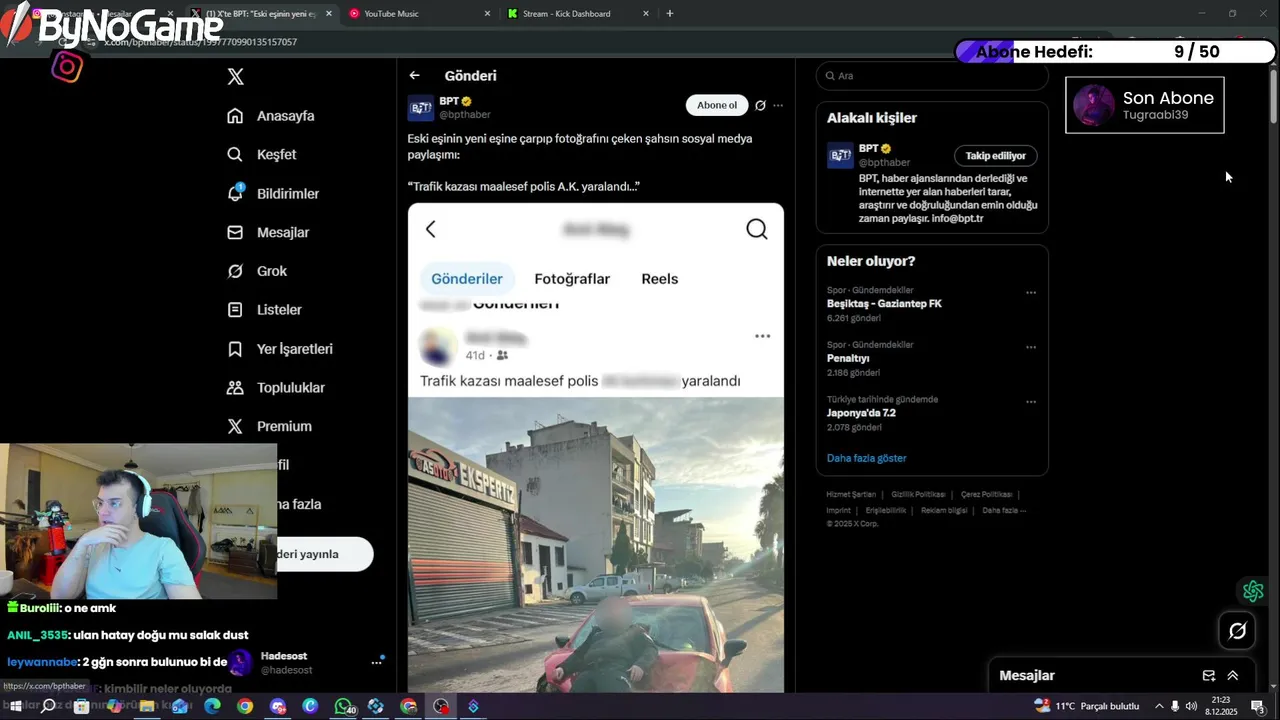Expand Daha fazla in the footer
This screenshot has width=1280, height=720.
tap(1004, 510)
